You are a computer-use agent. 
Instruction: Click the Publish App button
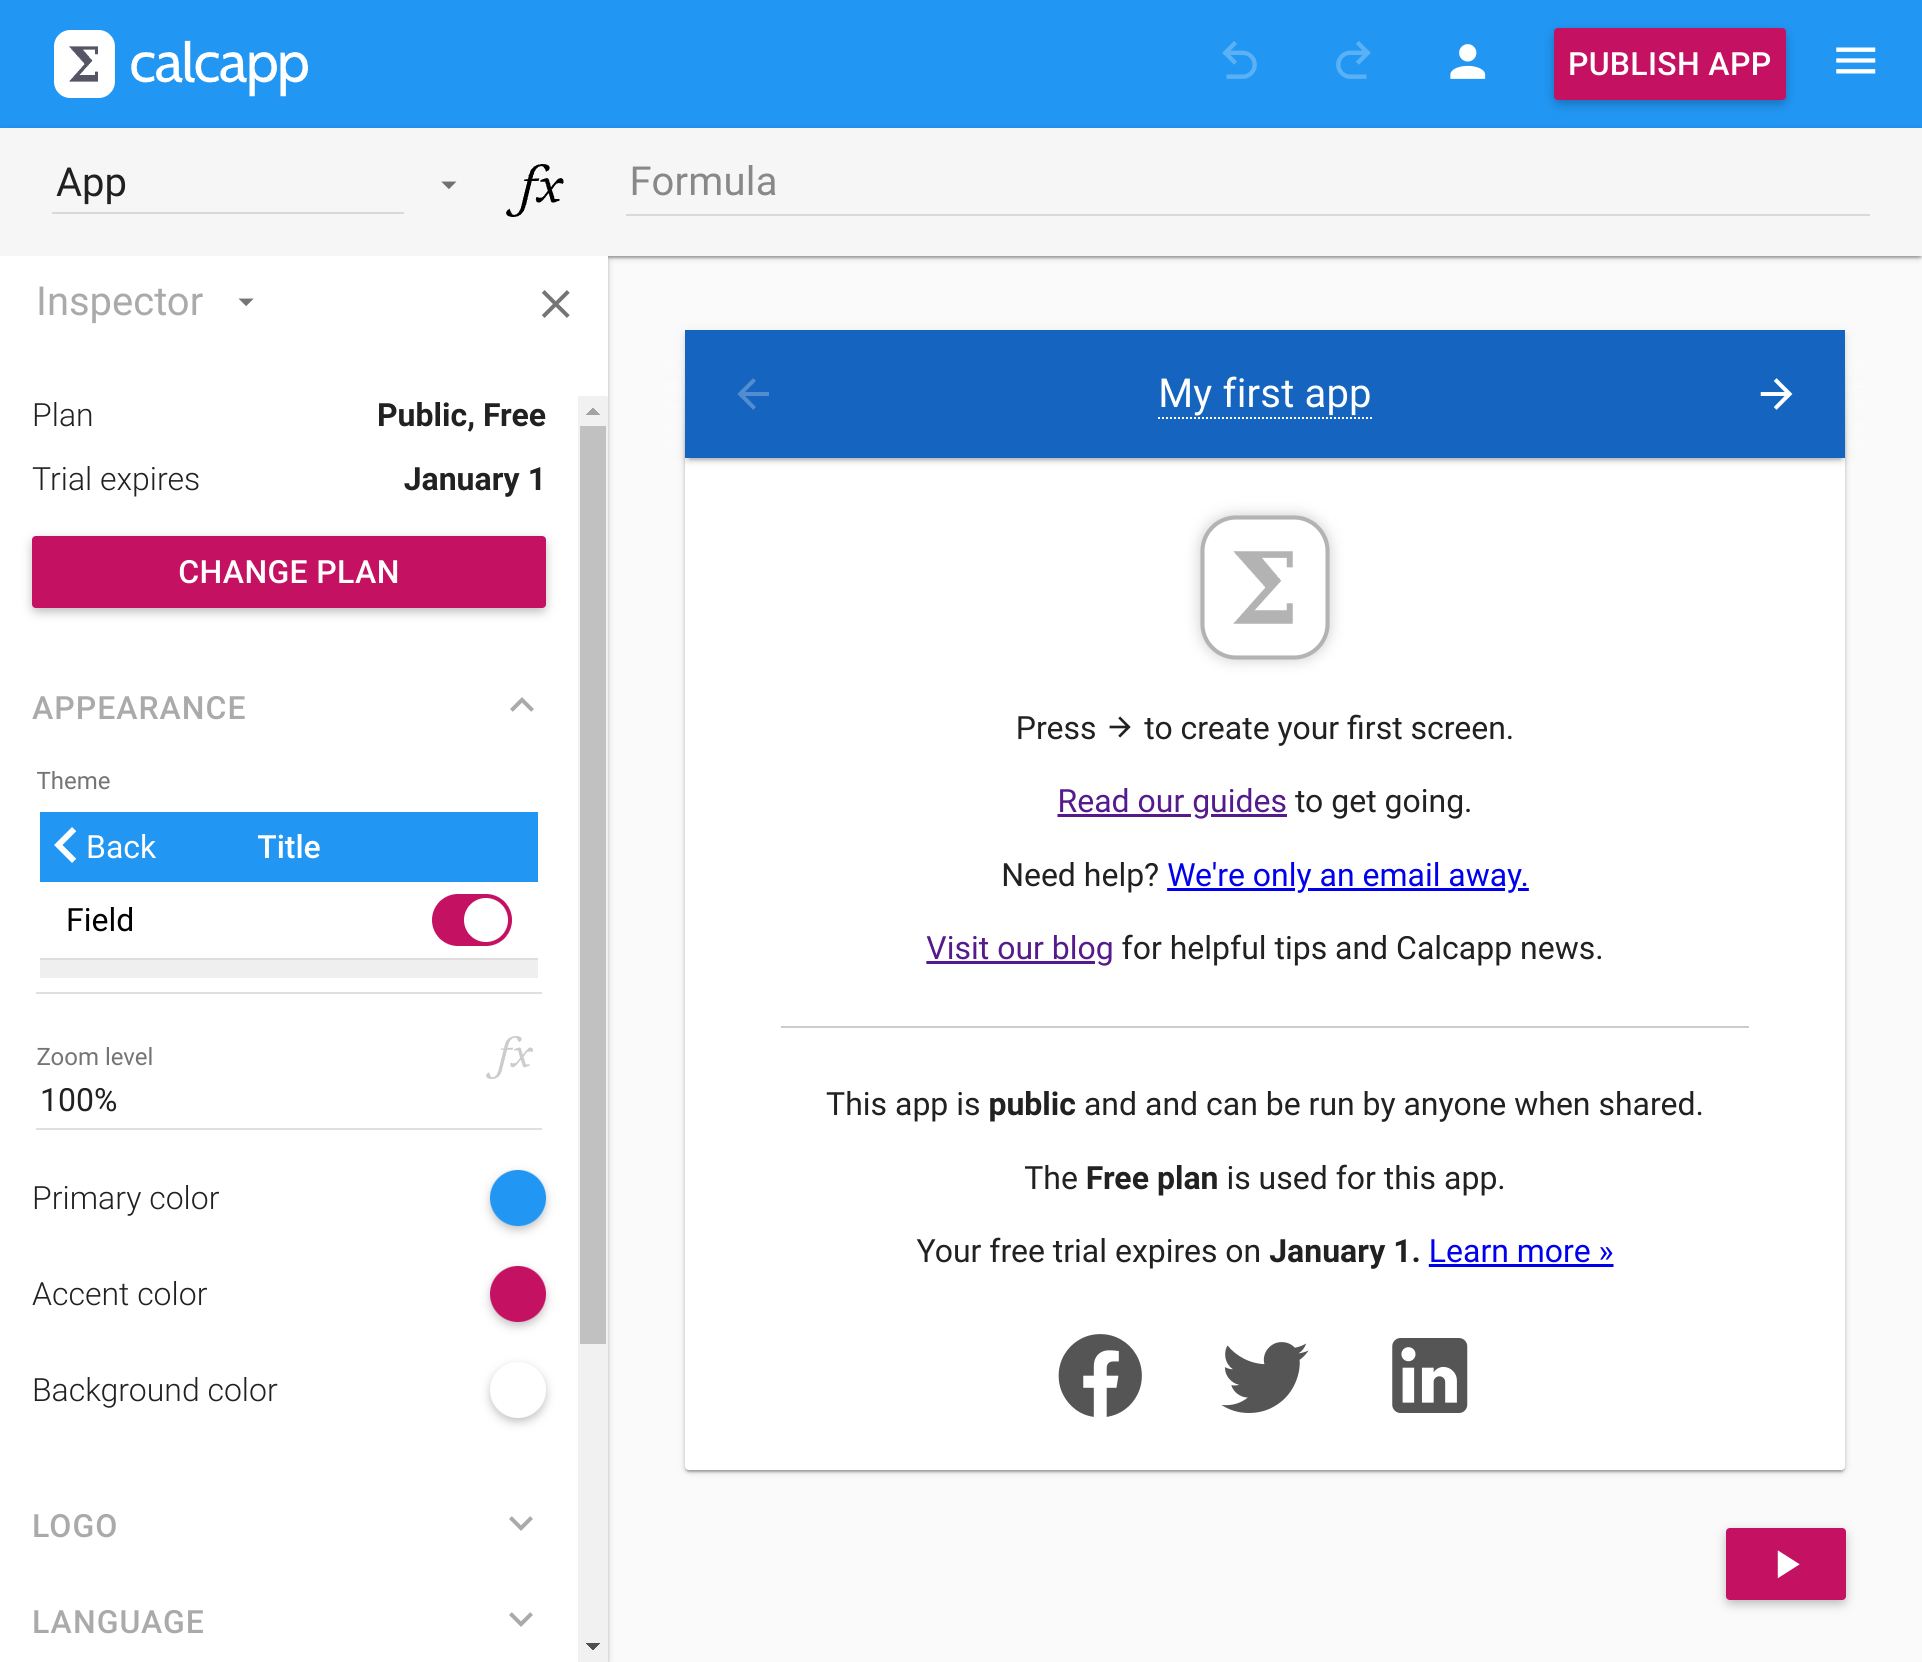(1668, 64)
